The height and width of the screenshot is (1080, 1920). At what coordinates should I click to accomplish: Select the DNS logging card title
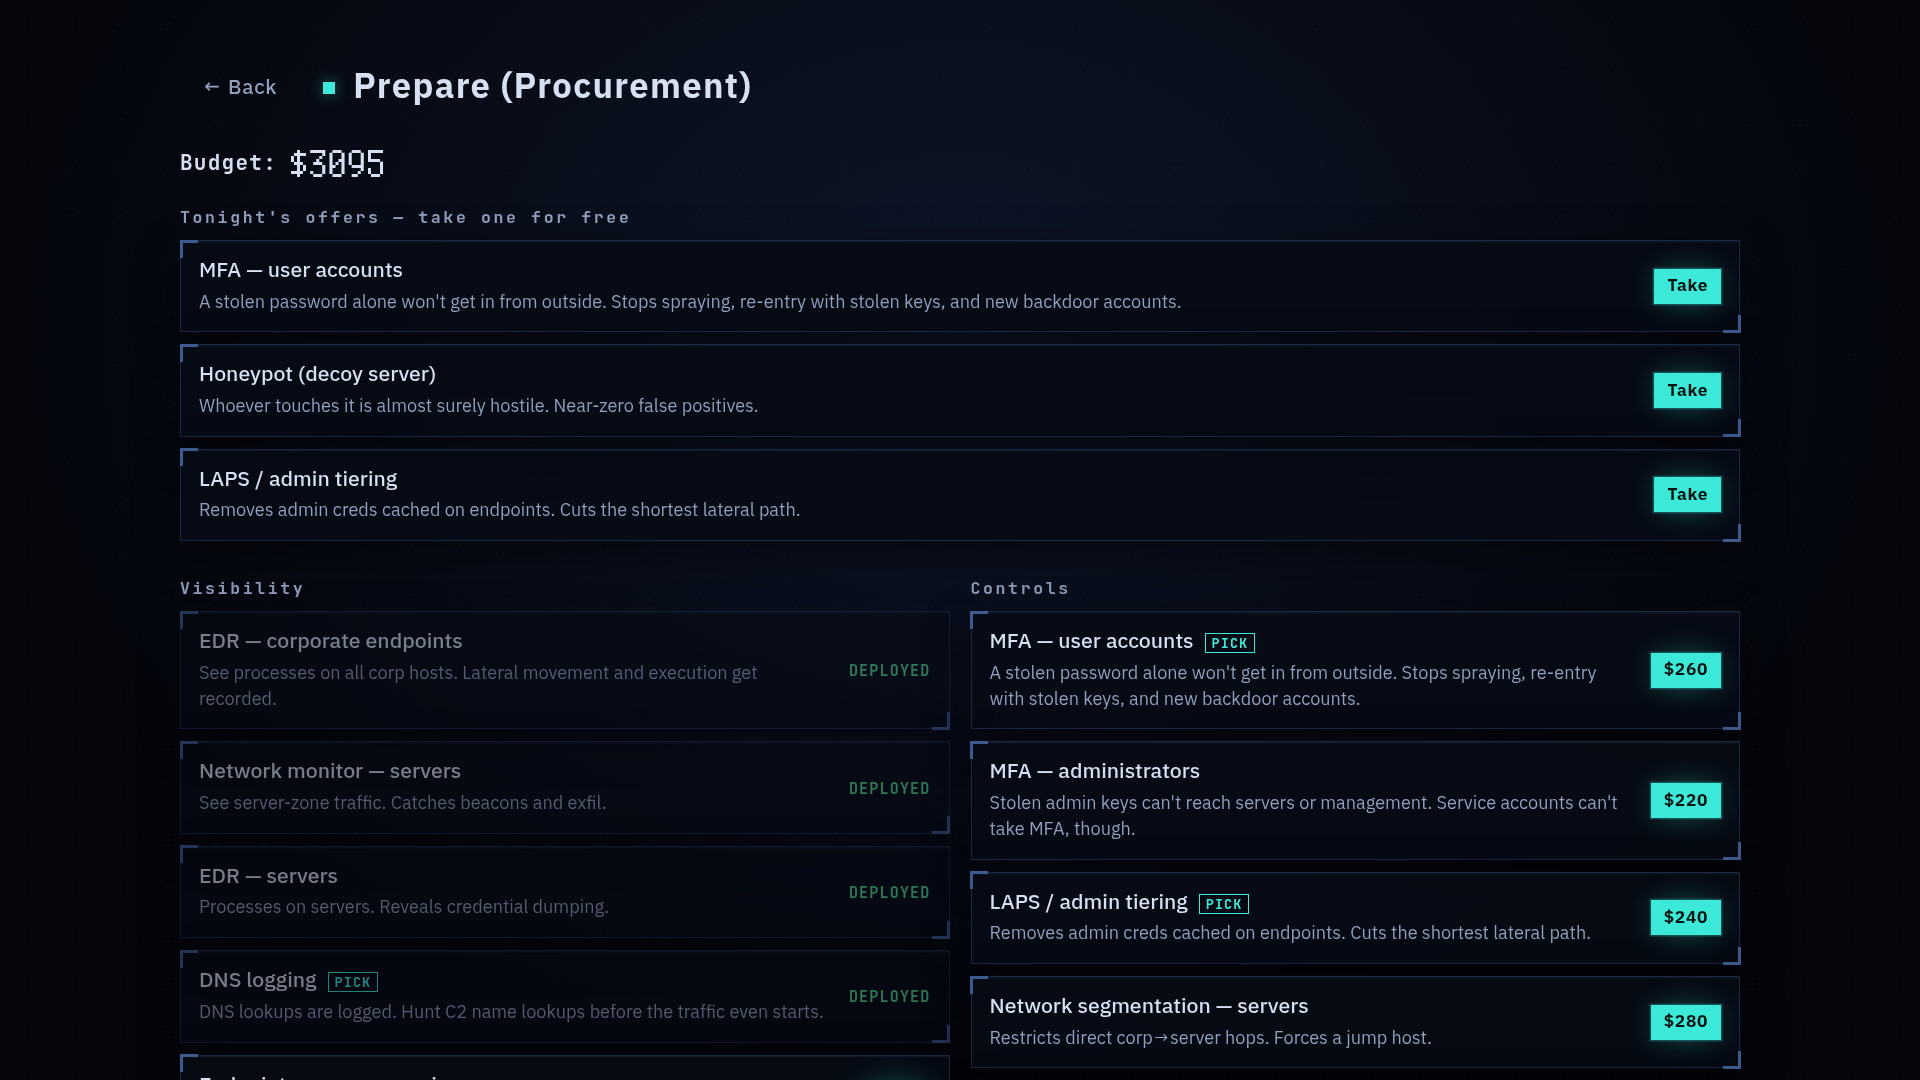click(257, 980)
